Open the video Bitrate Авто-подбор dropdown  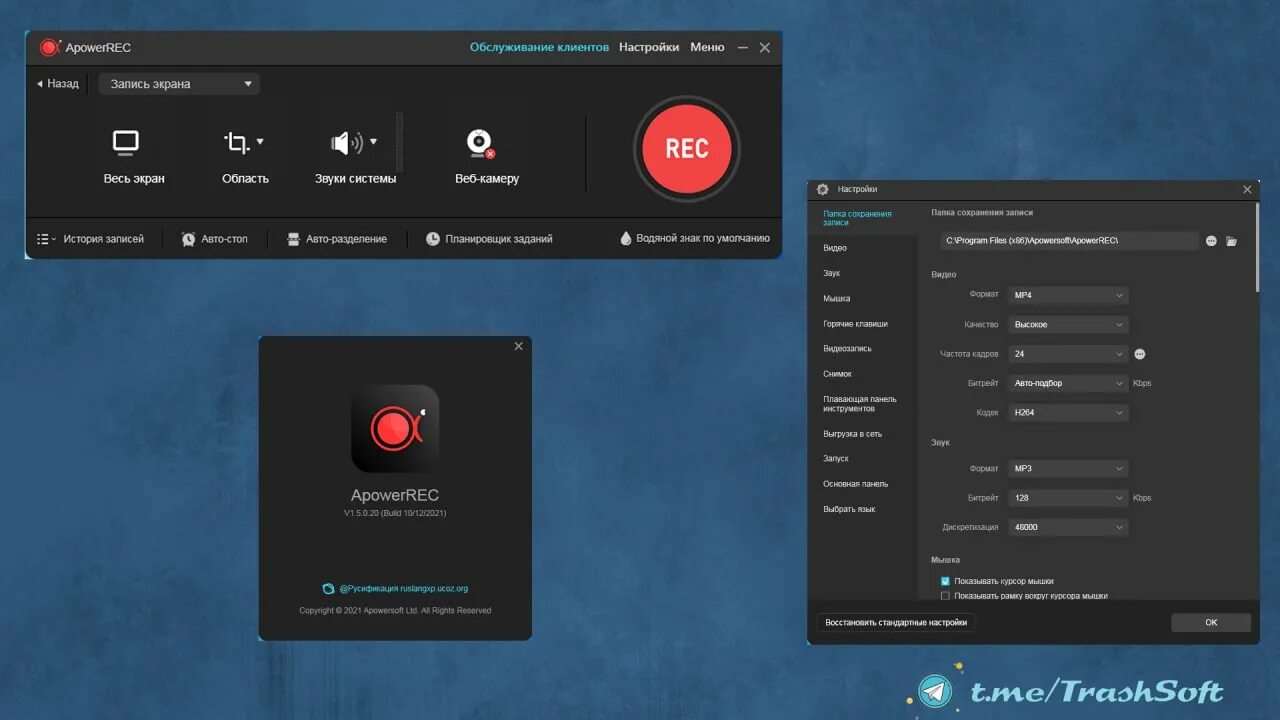[x=1068, y=383]
